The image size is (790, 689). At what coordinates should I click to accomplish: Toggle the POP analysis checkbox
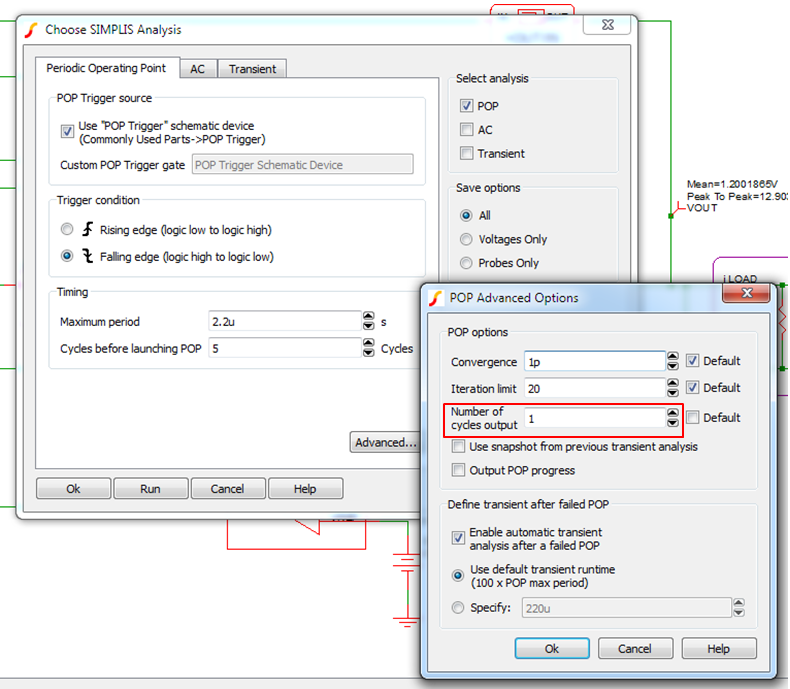click(x=467, y=106)
